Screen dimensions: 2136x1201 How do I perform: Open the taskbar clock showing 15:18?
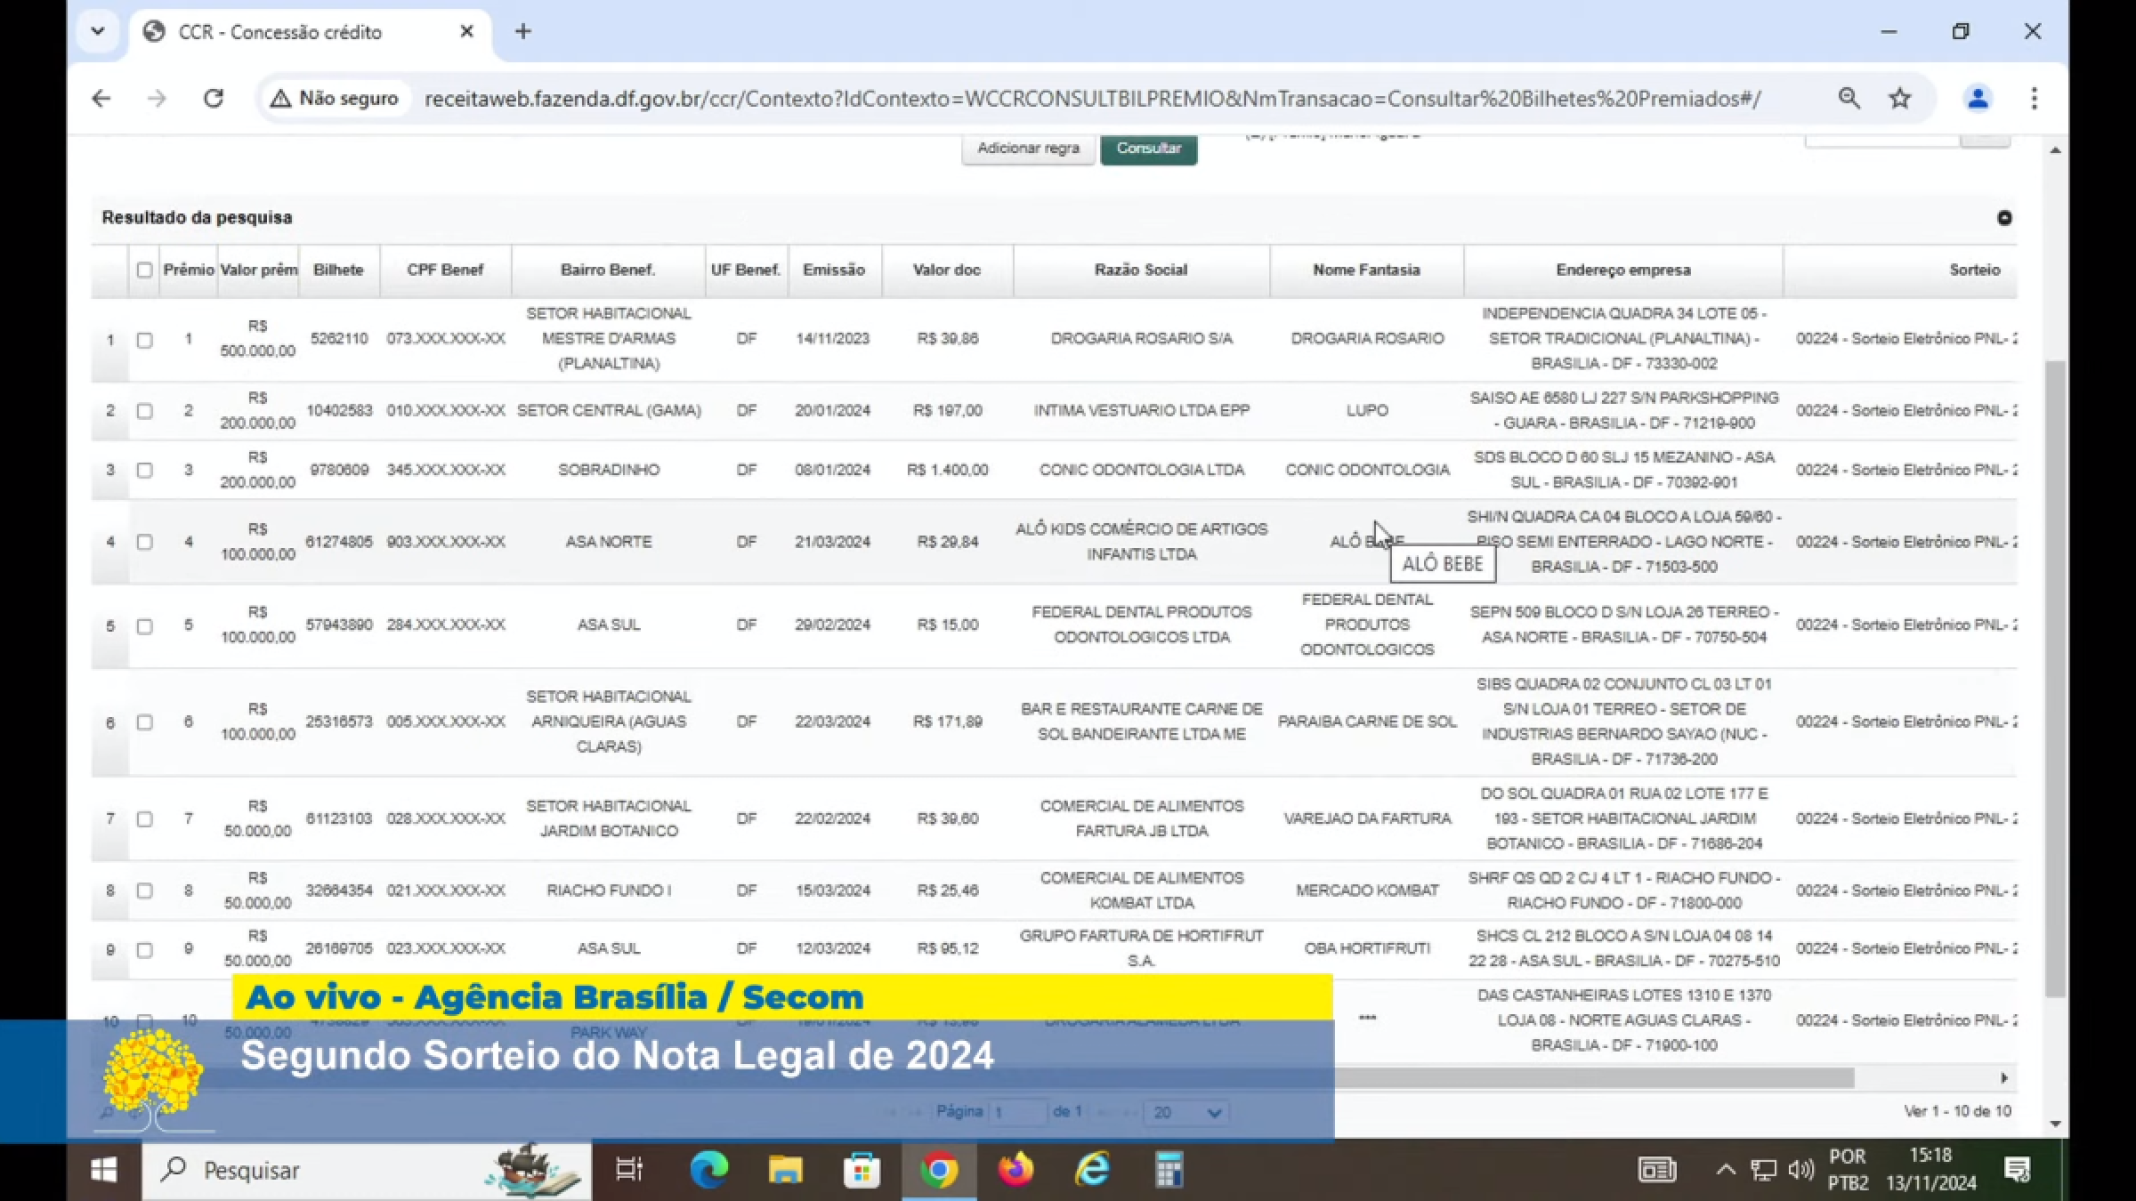tap(1931, 1169)
